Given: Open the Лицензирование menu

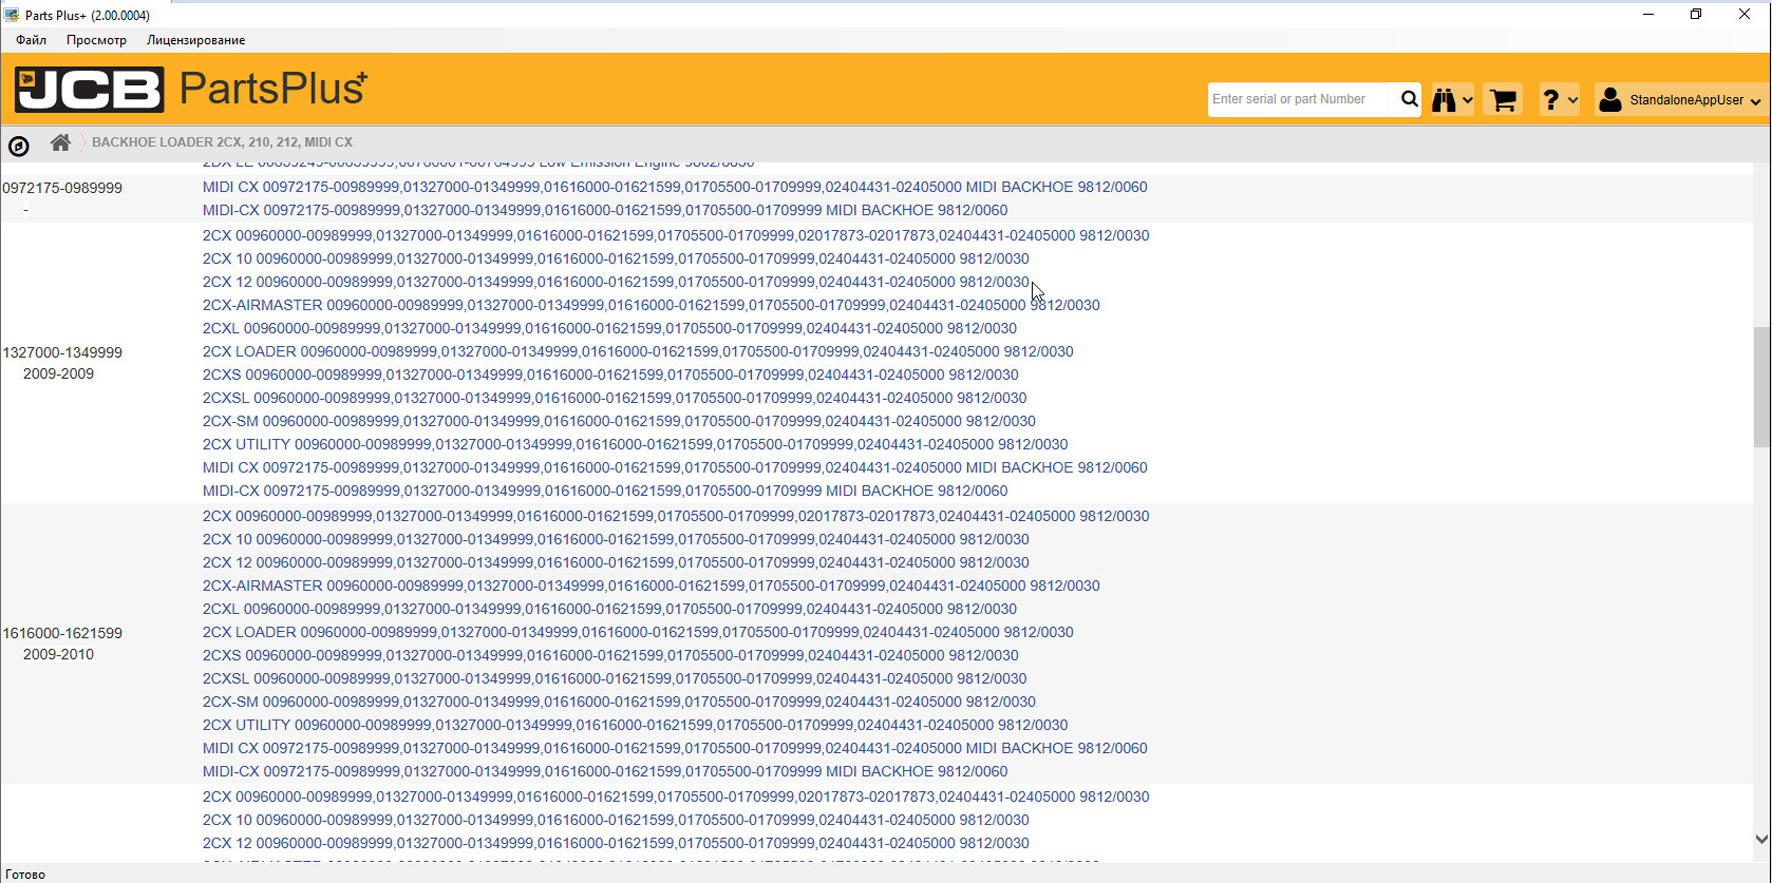Looking at the screenshot, I should tap(196, 40).
